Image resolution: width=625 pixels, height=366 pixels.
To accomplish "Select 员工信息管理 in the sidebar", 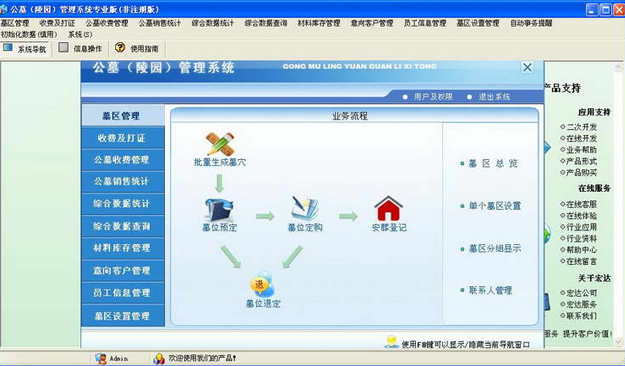I will point(123,293).
